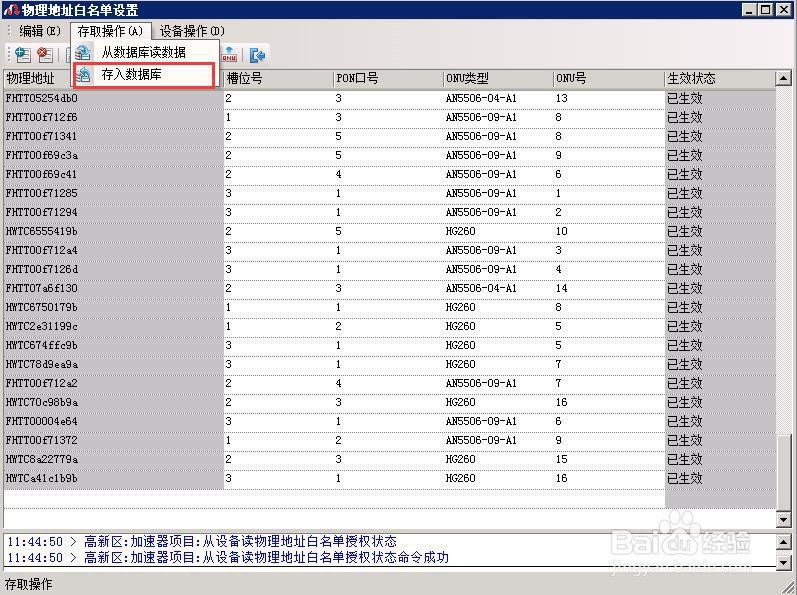Close the 存取操作(A) menu header
The image size is (797, 595).
click(110, 31)
